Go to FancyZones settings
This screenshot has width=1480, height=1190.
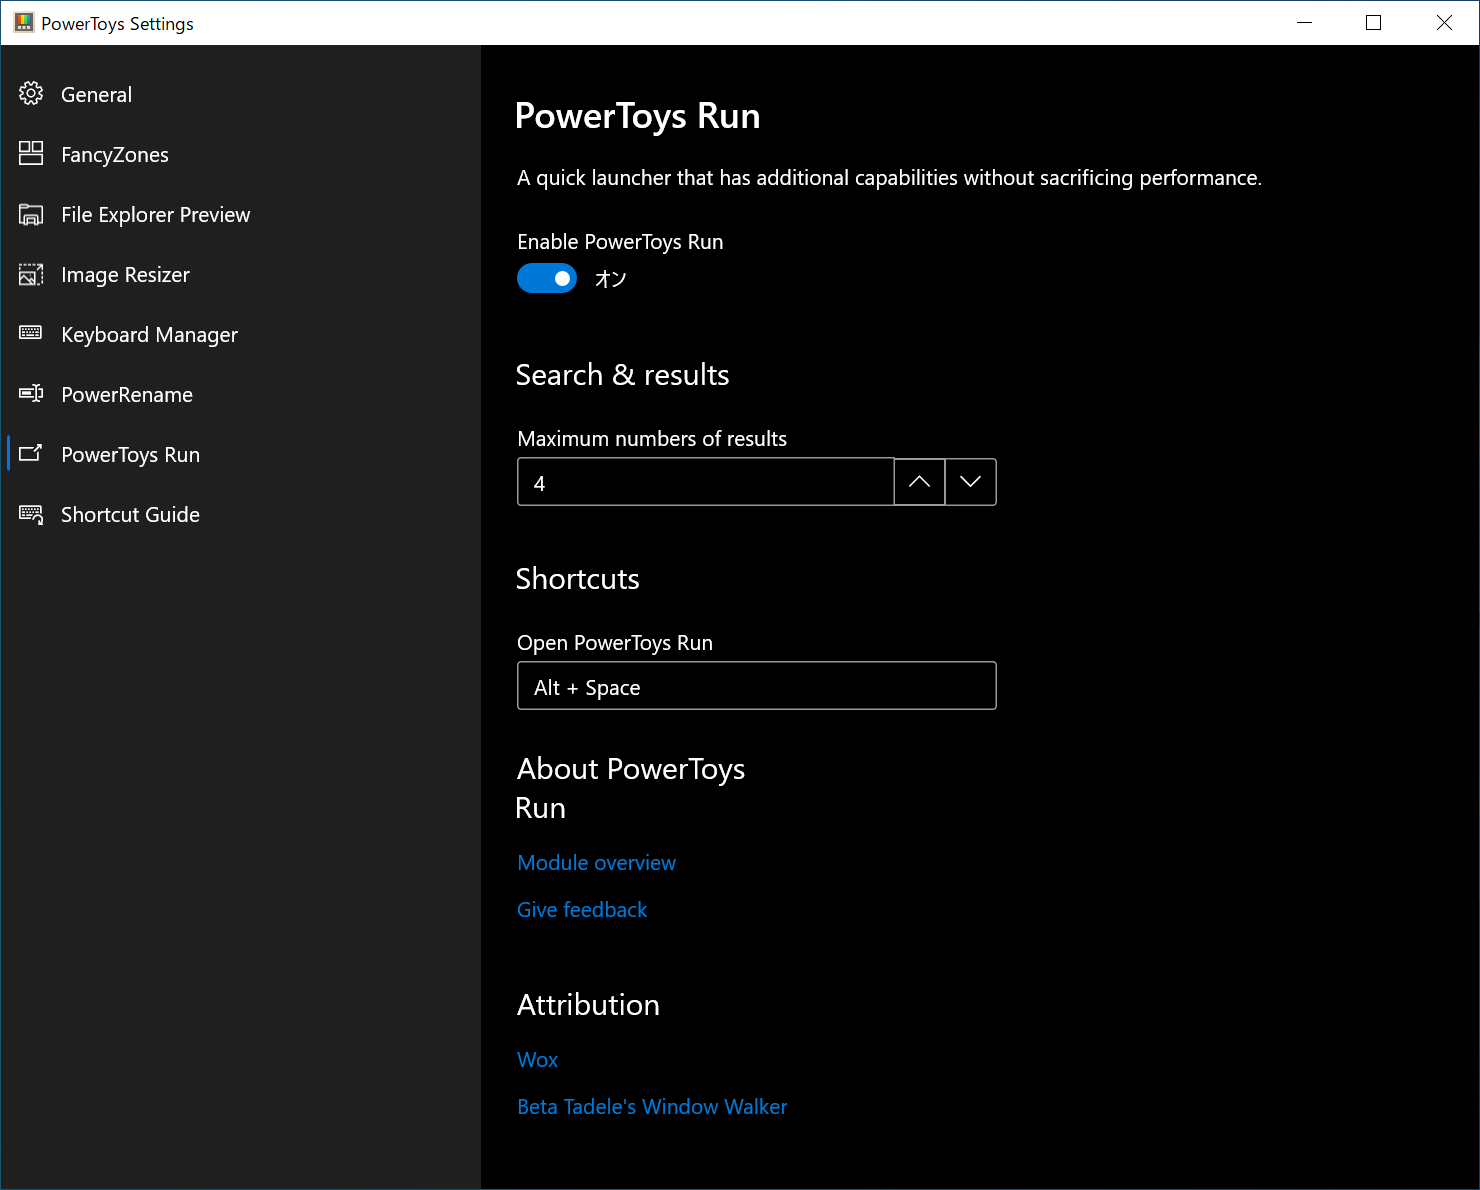click(x=240, y=154)
